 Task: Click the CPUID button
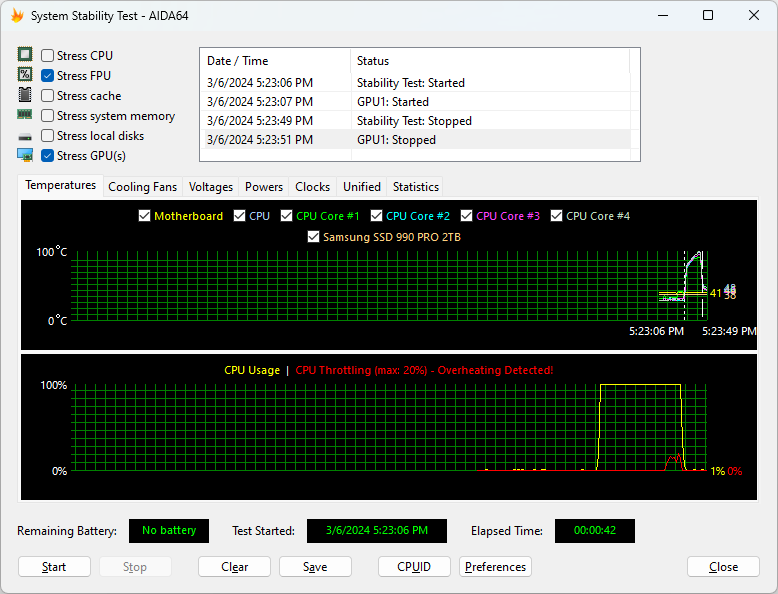(x=414, y=567)
